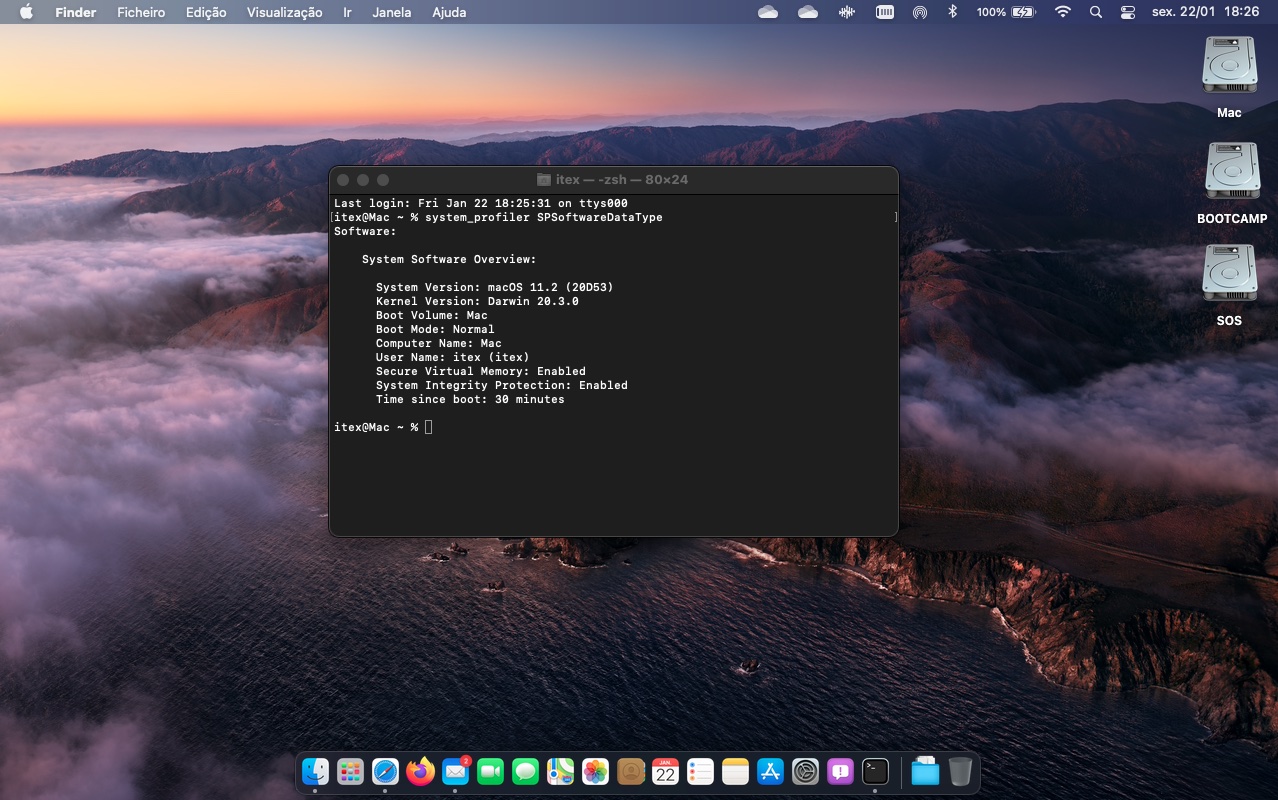Open Notes from the Dock
Screen dimensions: 1278x800
(735, 772)
